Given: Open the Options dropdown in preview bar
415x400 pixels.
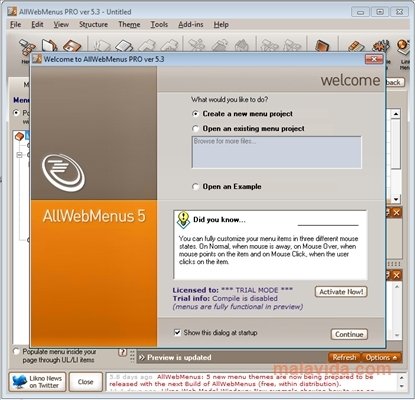Looking at the screenshot, I should [382, 358].
